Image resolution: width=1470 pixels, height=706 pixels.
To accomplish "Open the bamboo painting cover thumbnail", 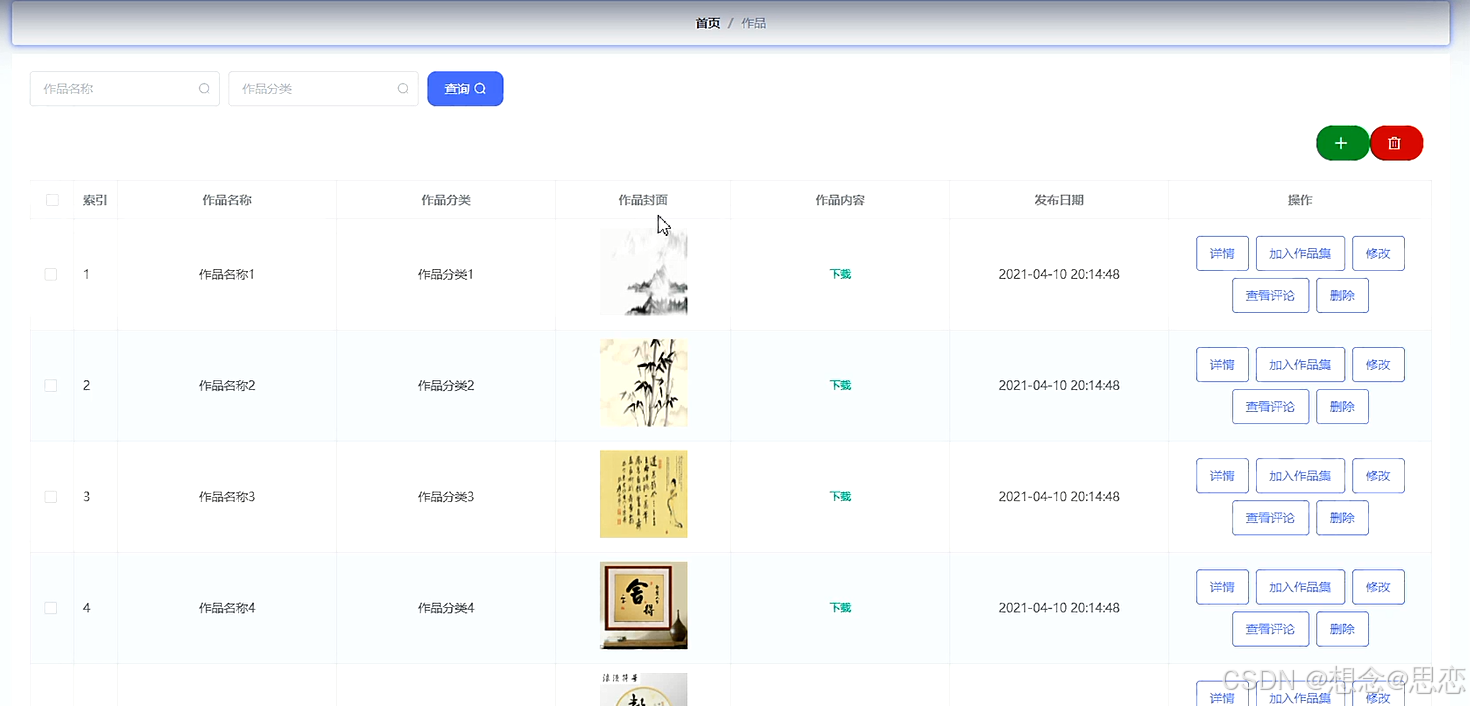I will 643,383.
